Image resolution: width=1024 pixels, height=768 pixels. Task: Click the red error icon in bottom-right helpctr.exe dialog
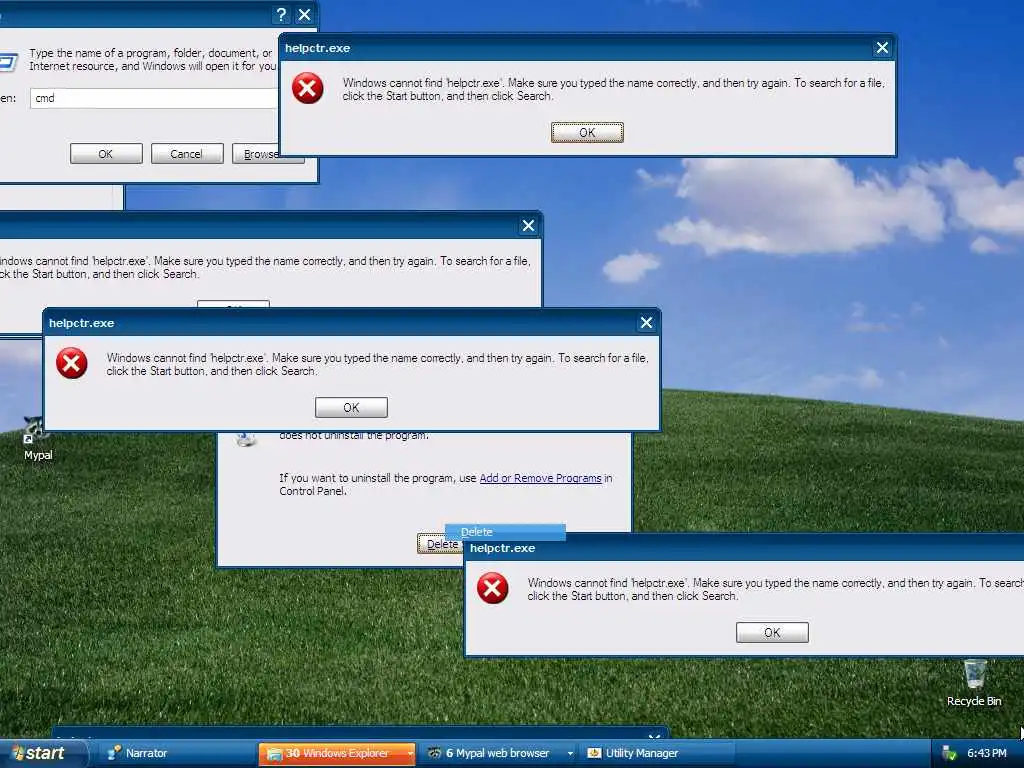pos(492,588)
